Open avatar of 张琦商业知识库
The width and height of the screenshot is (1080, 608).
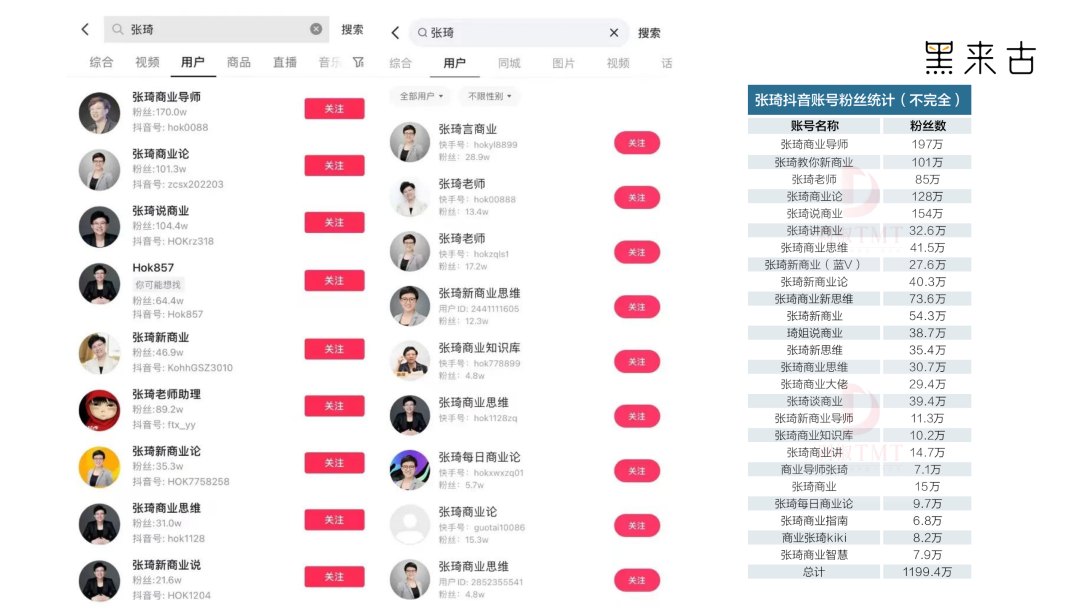point(410,361)
